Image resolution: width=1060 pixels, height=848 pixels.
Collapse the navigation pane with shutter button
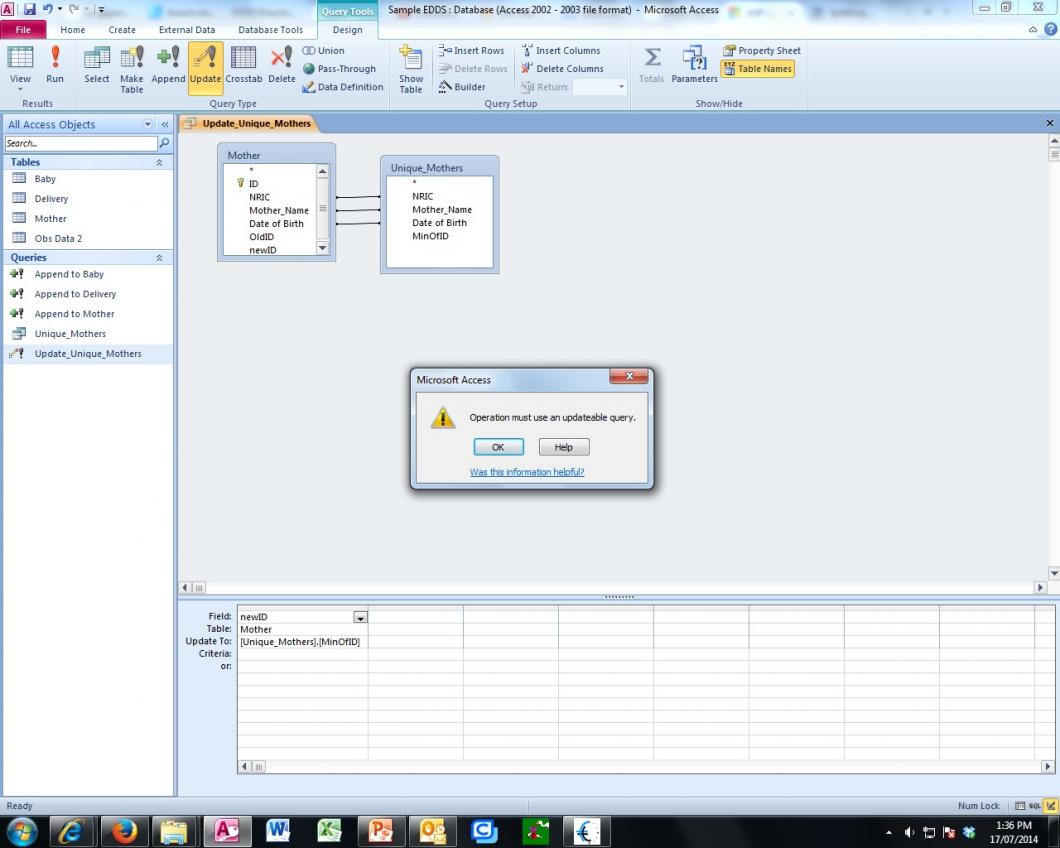(164, 124)
